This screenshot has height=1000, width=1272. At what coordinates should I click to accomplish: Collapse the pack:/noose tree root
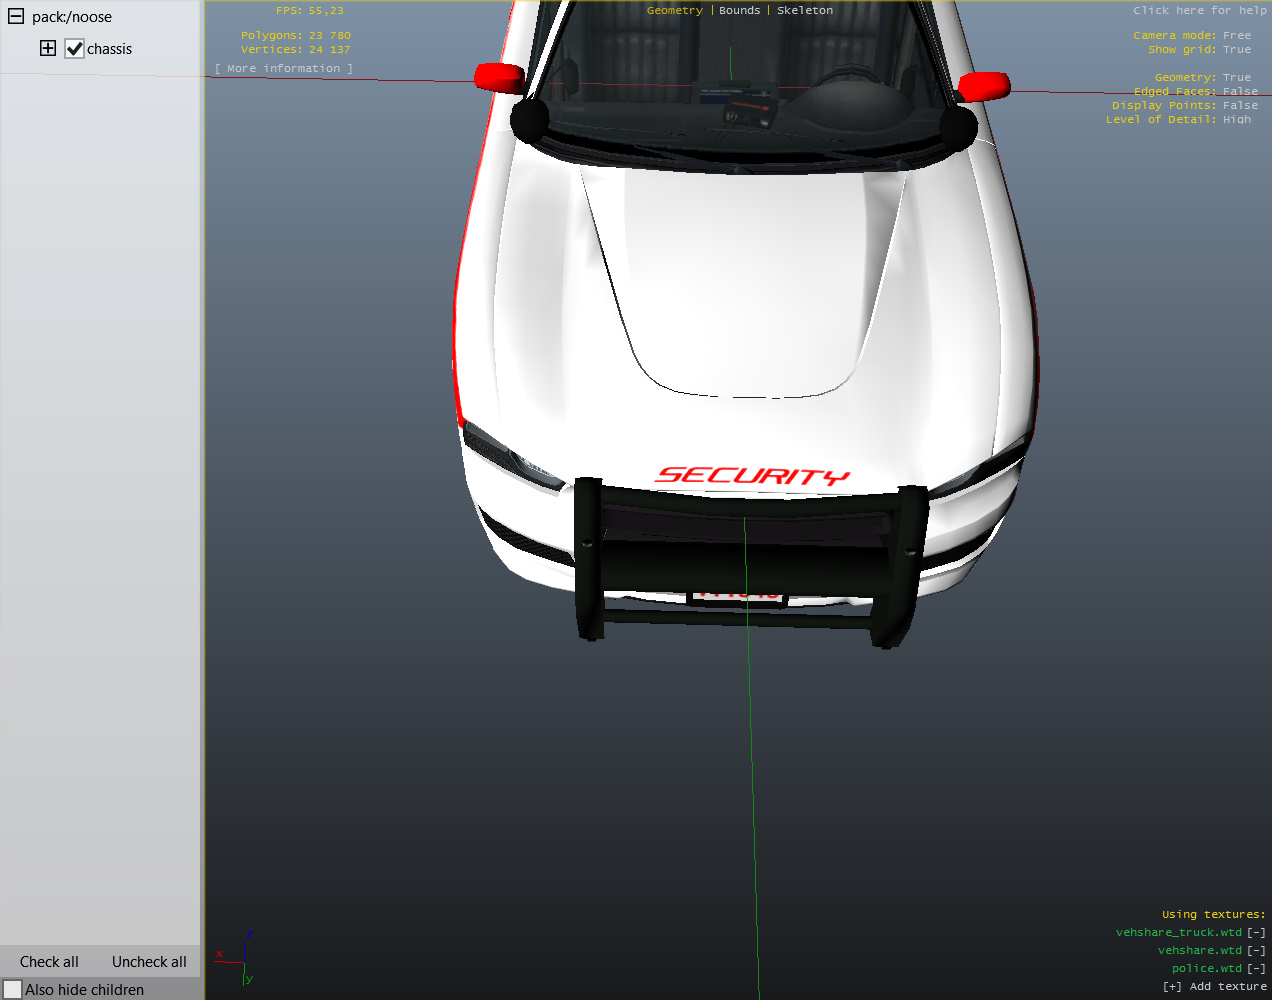click(x=16, y=17)
